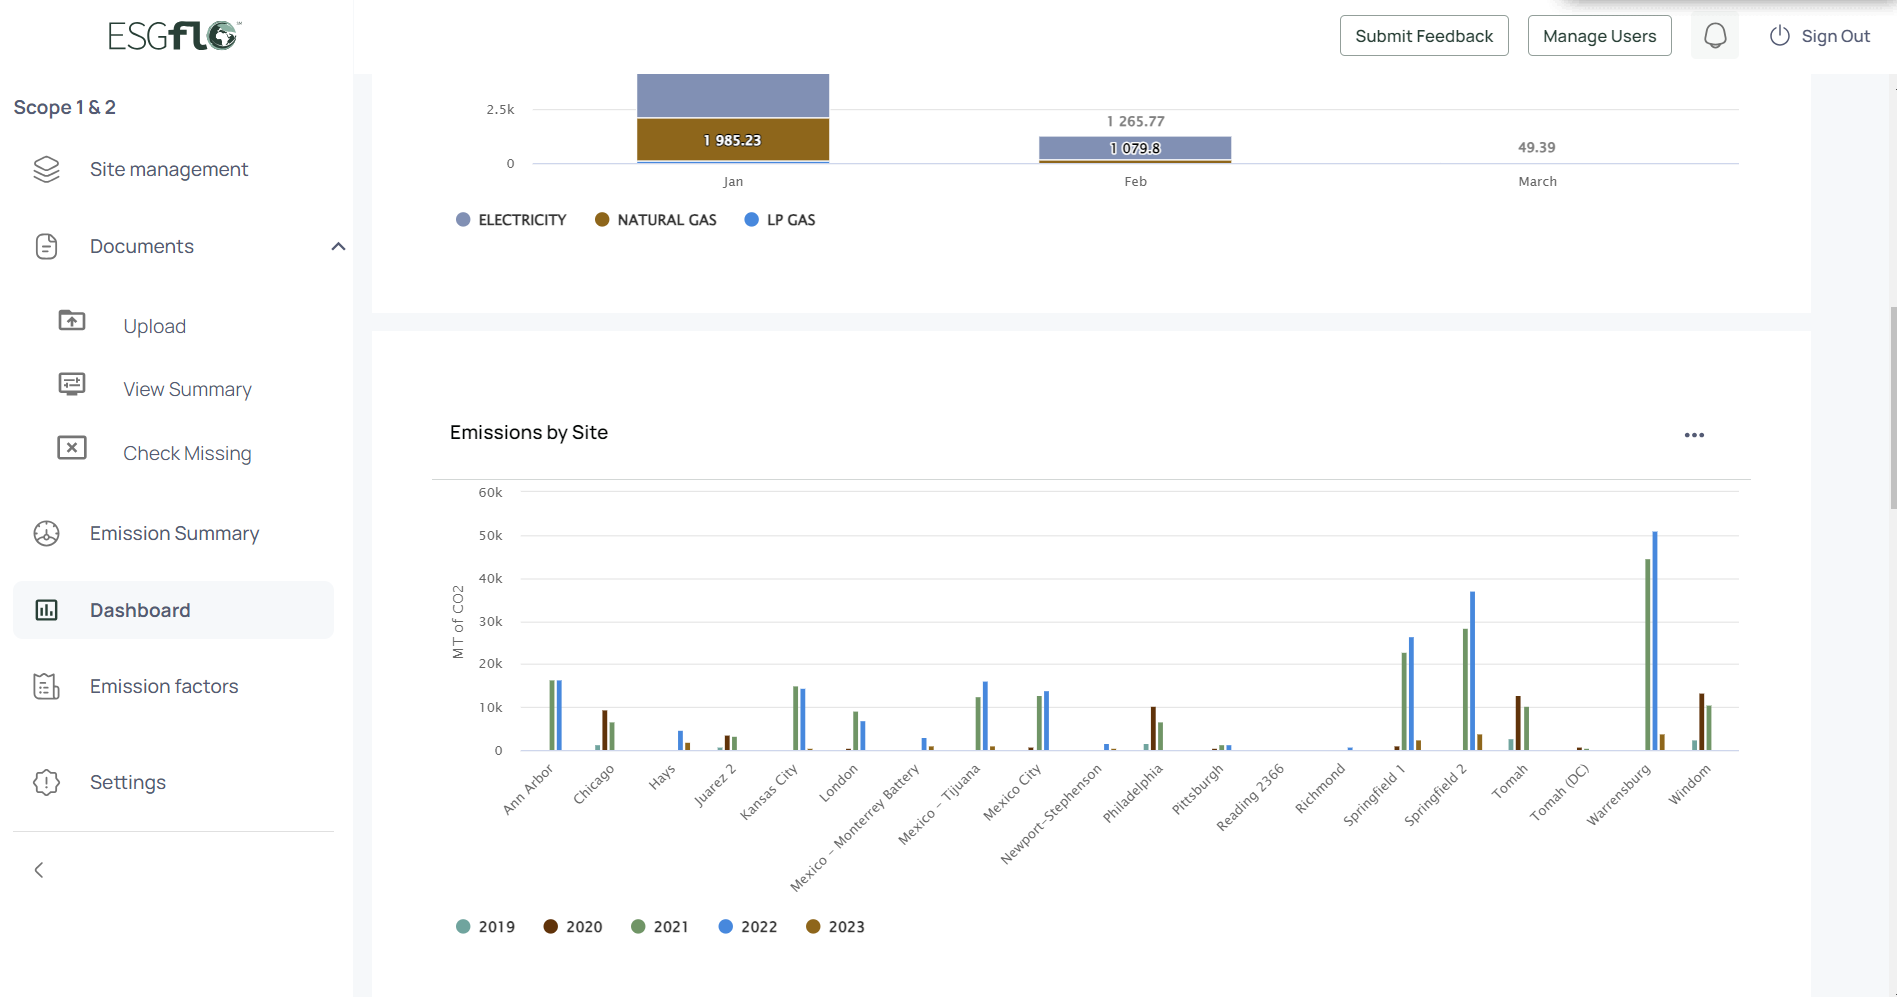Collapse the Documents section chevron
The height and width of the screenshot is (997, 1897).
[x=337, y=246]
